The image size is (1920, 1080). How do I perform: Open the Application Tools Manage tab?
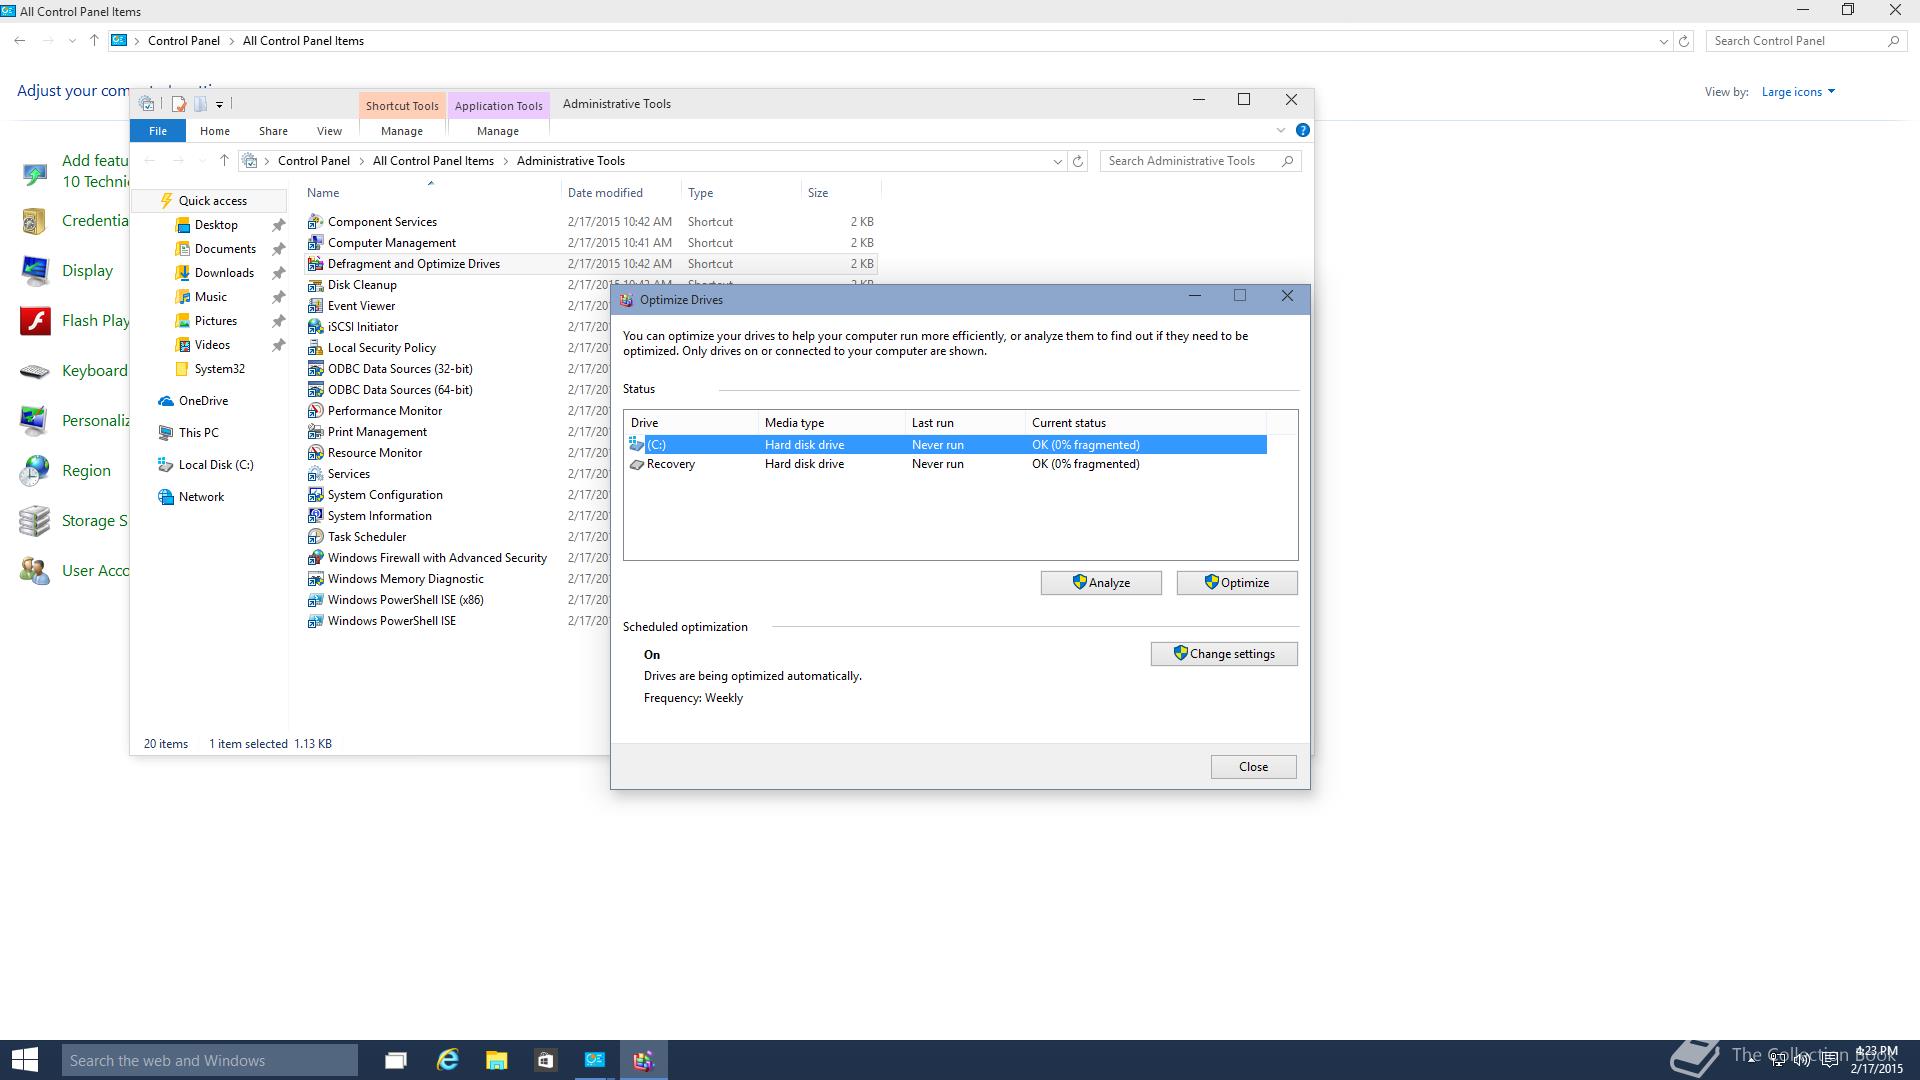(x=498, y=131)
